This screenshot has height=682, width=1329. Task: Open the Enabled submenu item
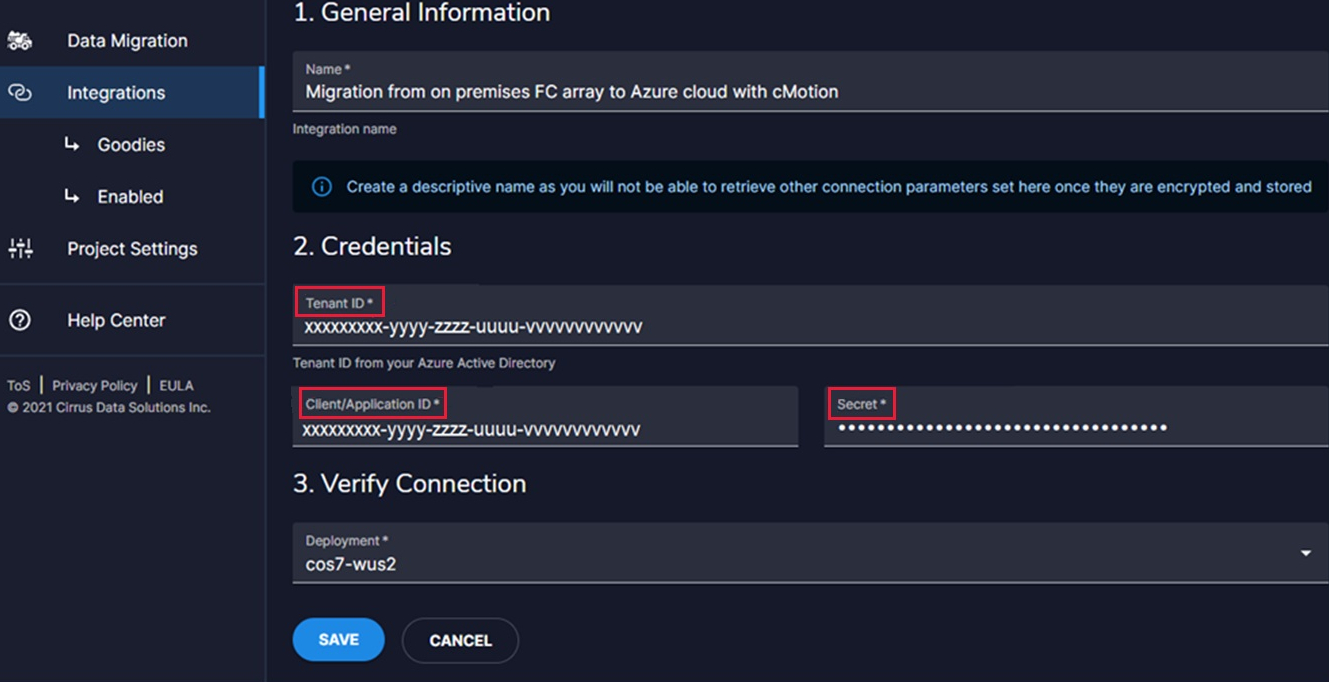pos(130,197)
